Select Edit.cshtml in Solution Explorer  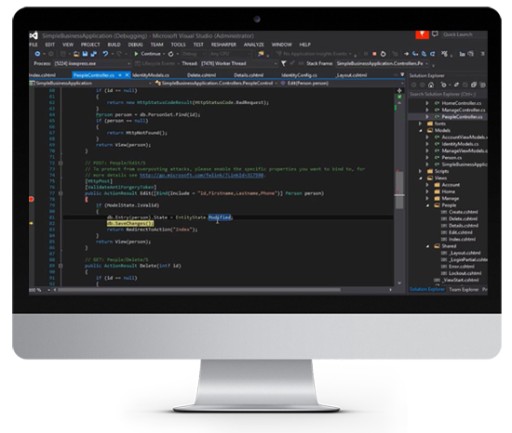tap(460, 232)
